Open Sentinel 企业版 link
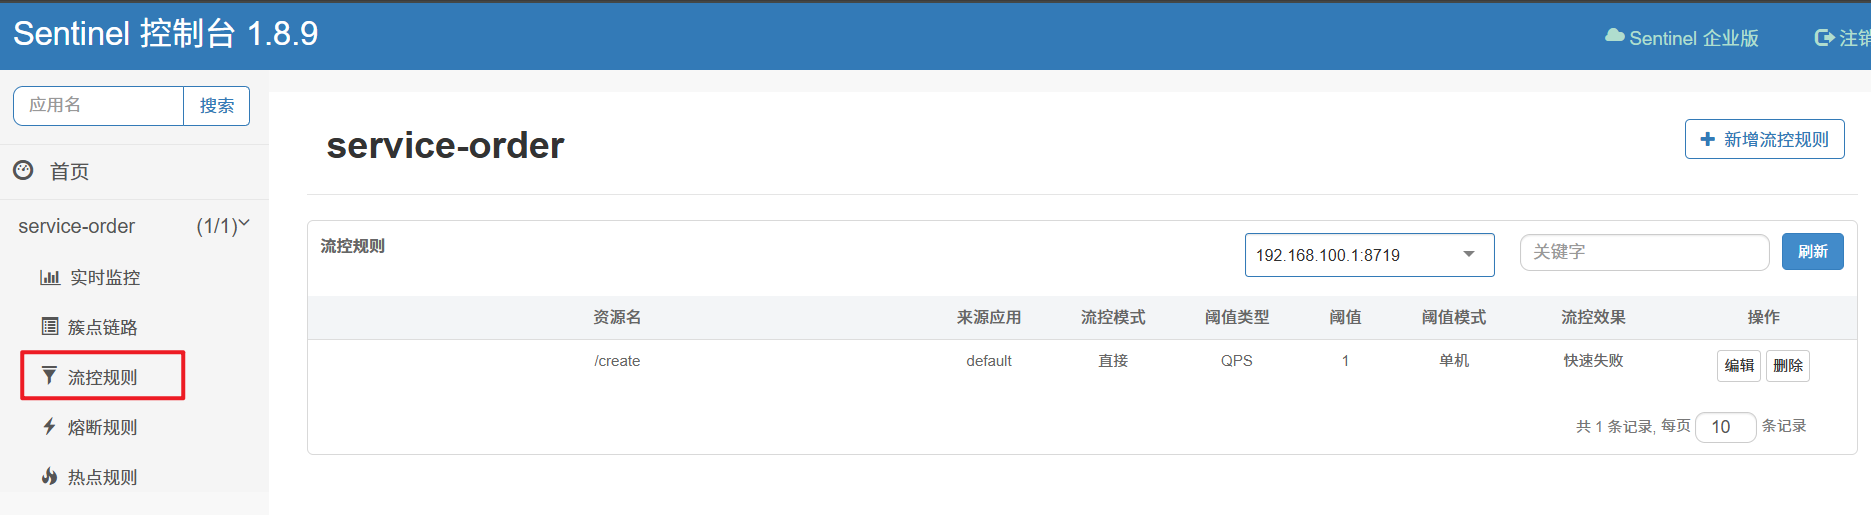The width and height of the screenshot is (1871, 515). tap(1693, 38)
